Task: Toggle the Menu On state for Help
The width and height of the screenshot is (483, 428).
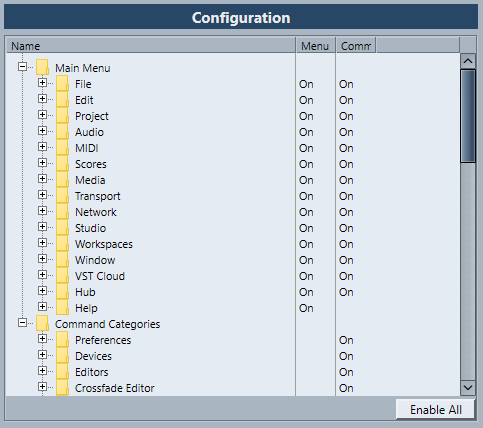Action: click(x=306, y=308)
